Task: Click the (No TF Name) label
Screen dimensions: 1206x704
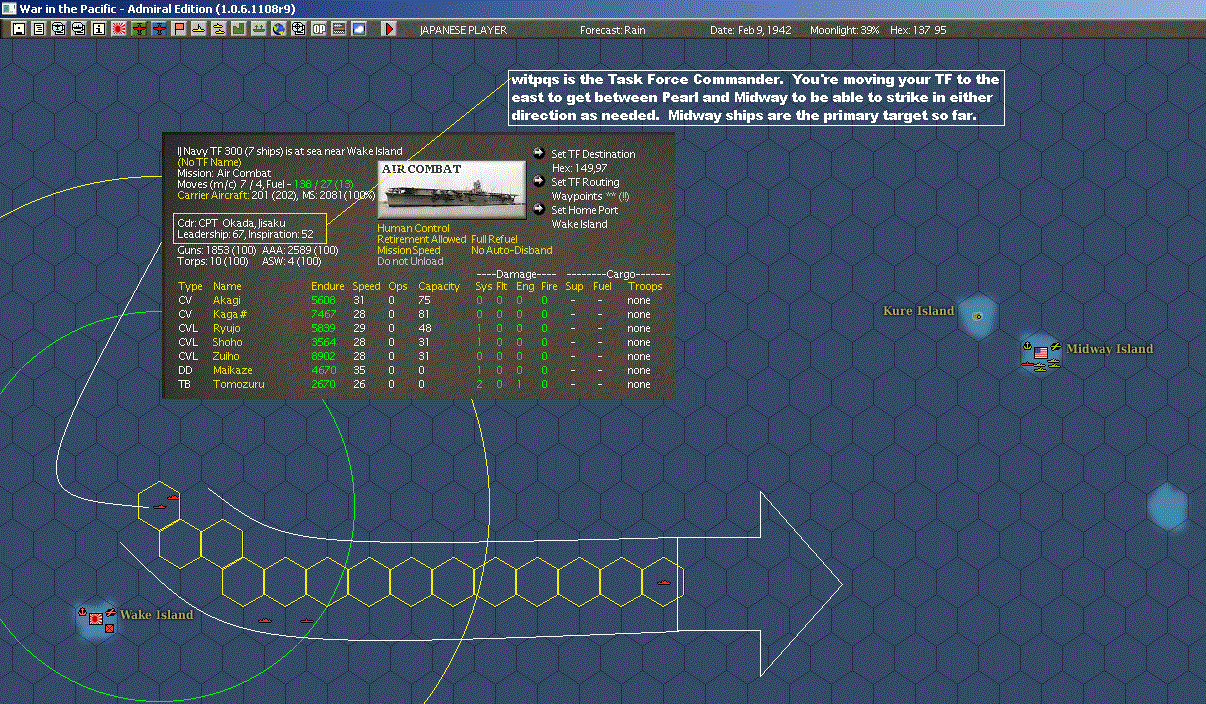Action: [x=210, y=162]
